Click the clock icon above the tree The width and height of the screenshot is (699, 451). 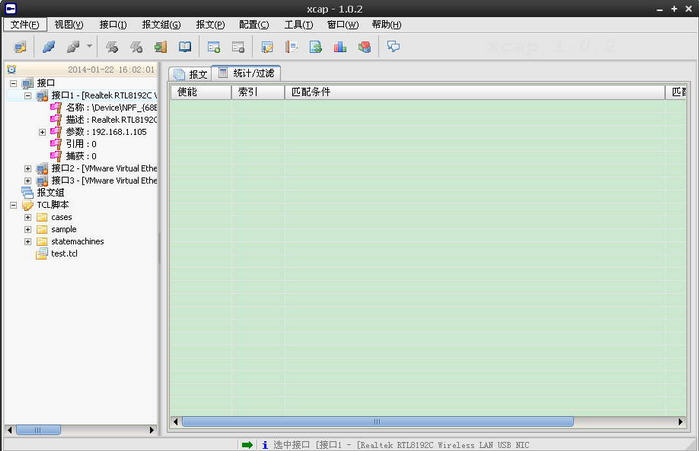pyautogui.click(x=11, y=70)
